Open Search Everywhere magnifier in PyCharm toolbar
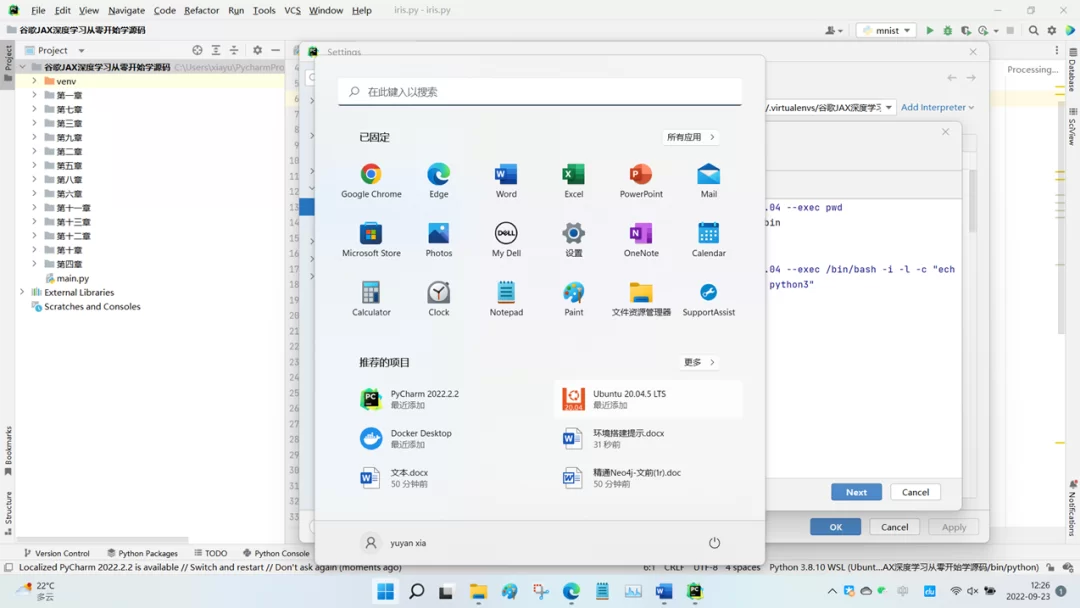Viewport: 1080px width, 608px height. tap(1033, 30)
